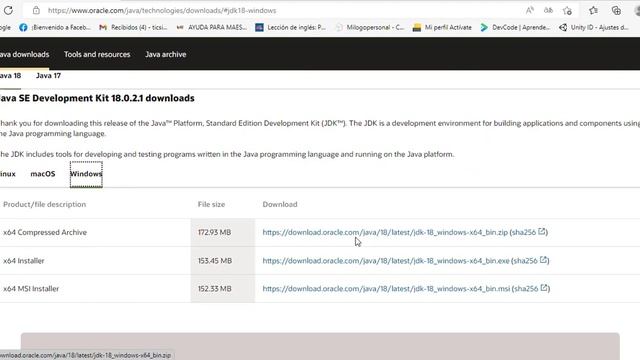Click x64 Compressed Archive row label
Image resolution: width=640 pixels, height=360 pixels.
[x=45, y=232]
